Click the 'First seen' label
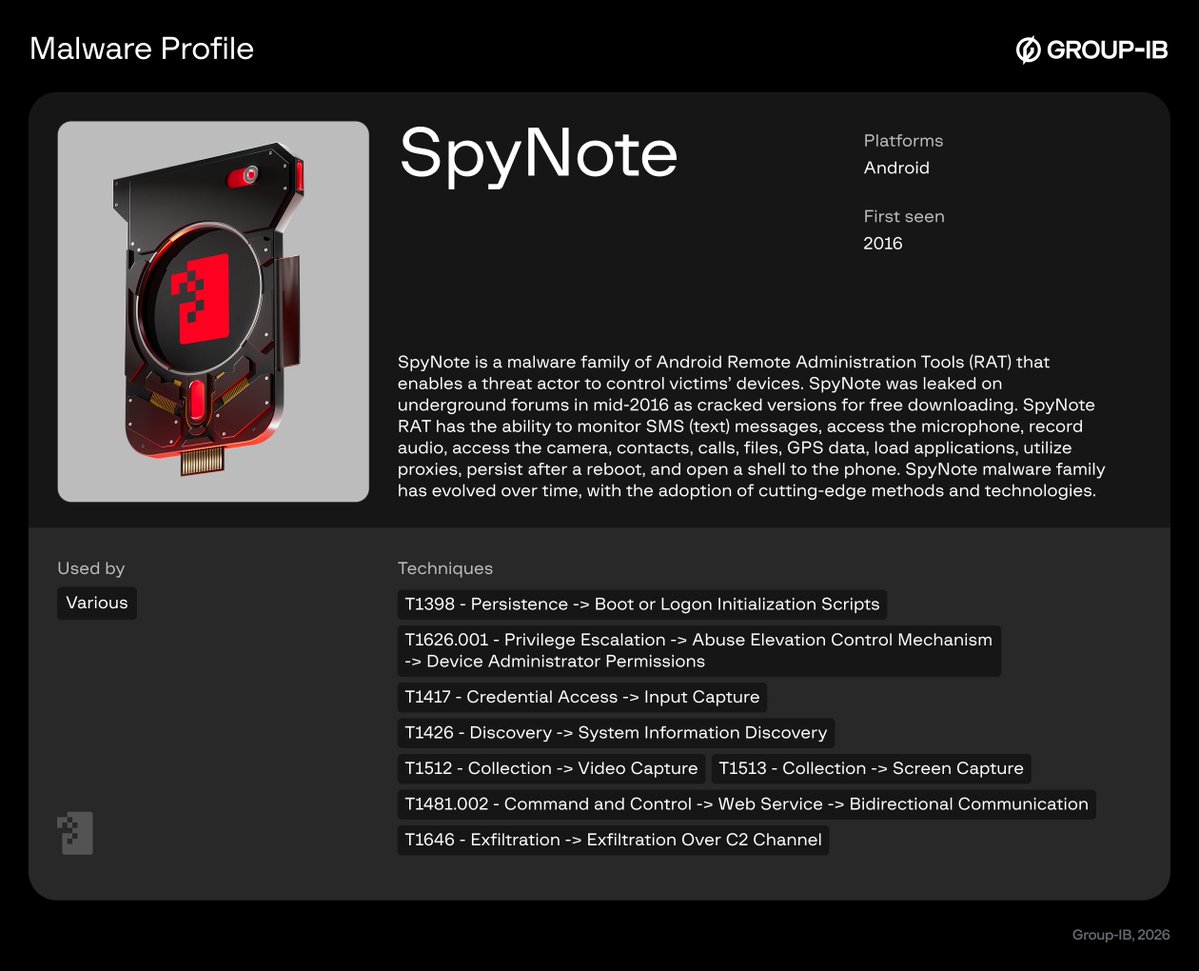 click(x=904, y=216)
